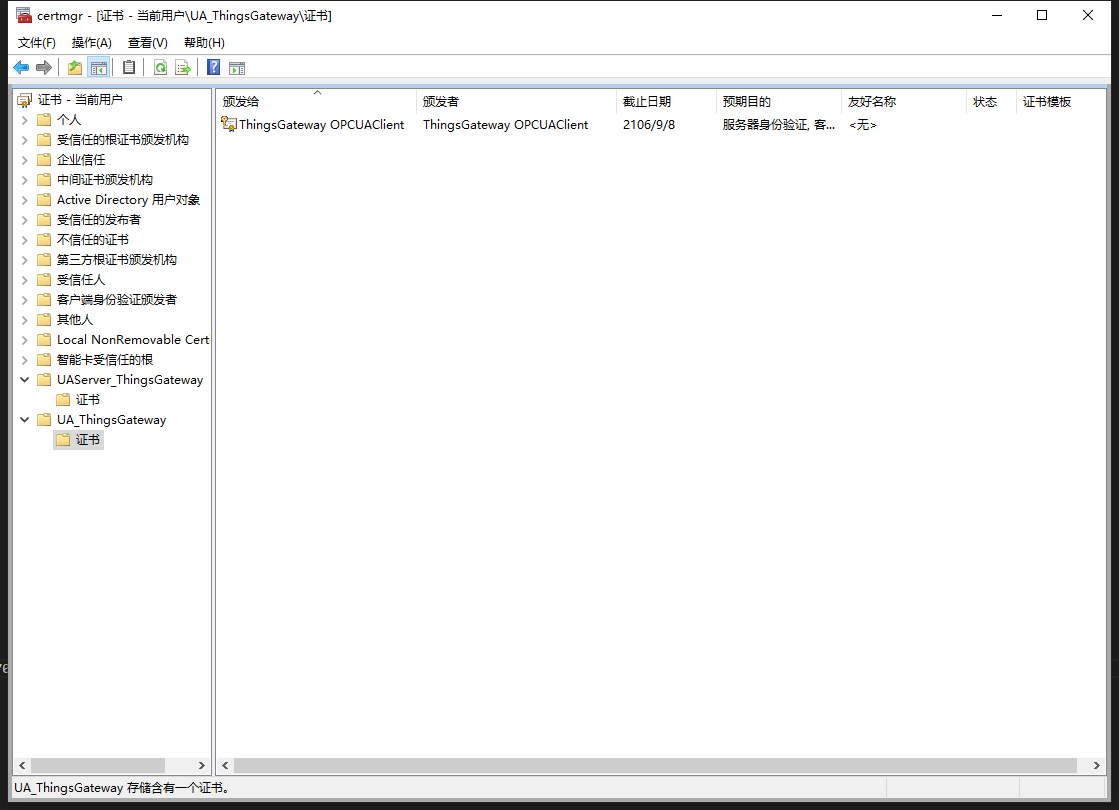
Task: Toggle the Show/Hide console tree icon
Action: (99, 68)
